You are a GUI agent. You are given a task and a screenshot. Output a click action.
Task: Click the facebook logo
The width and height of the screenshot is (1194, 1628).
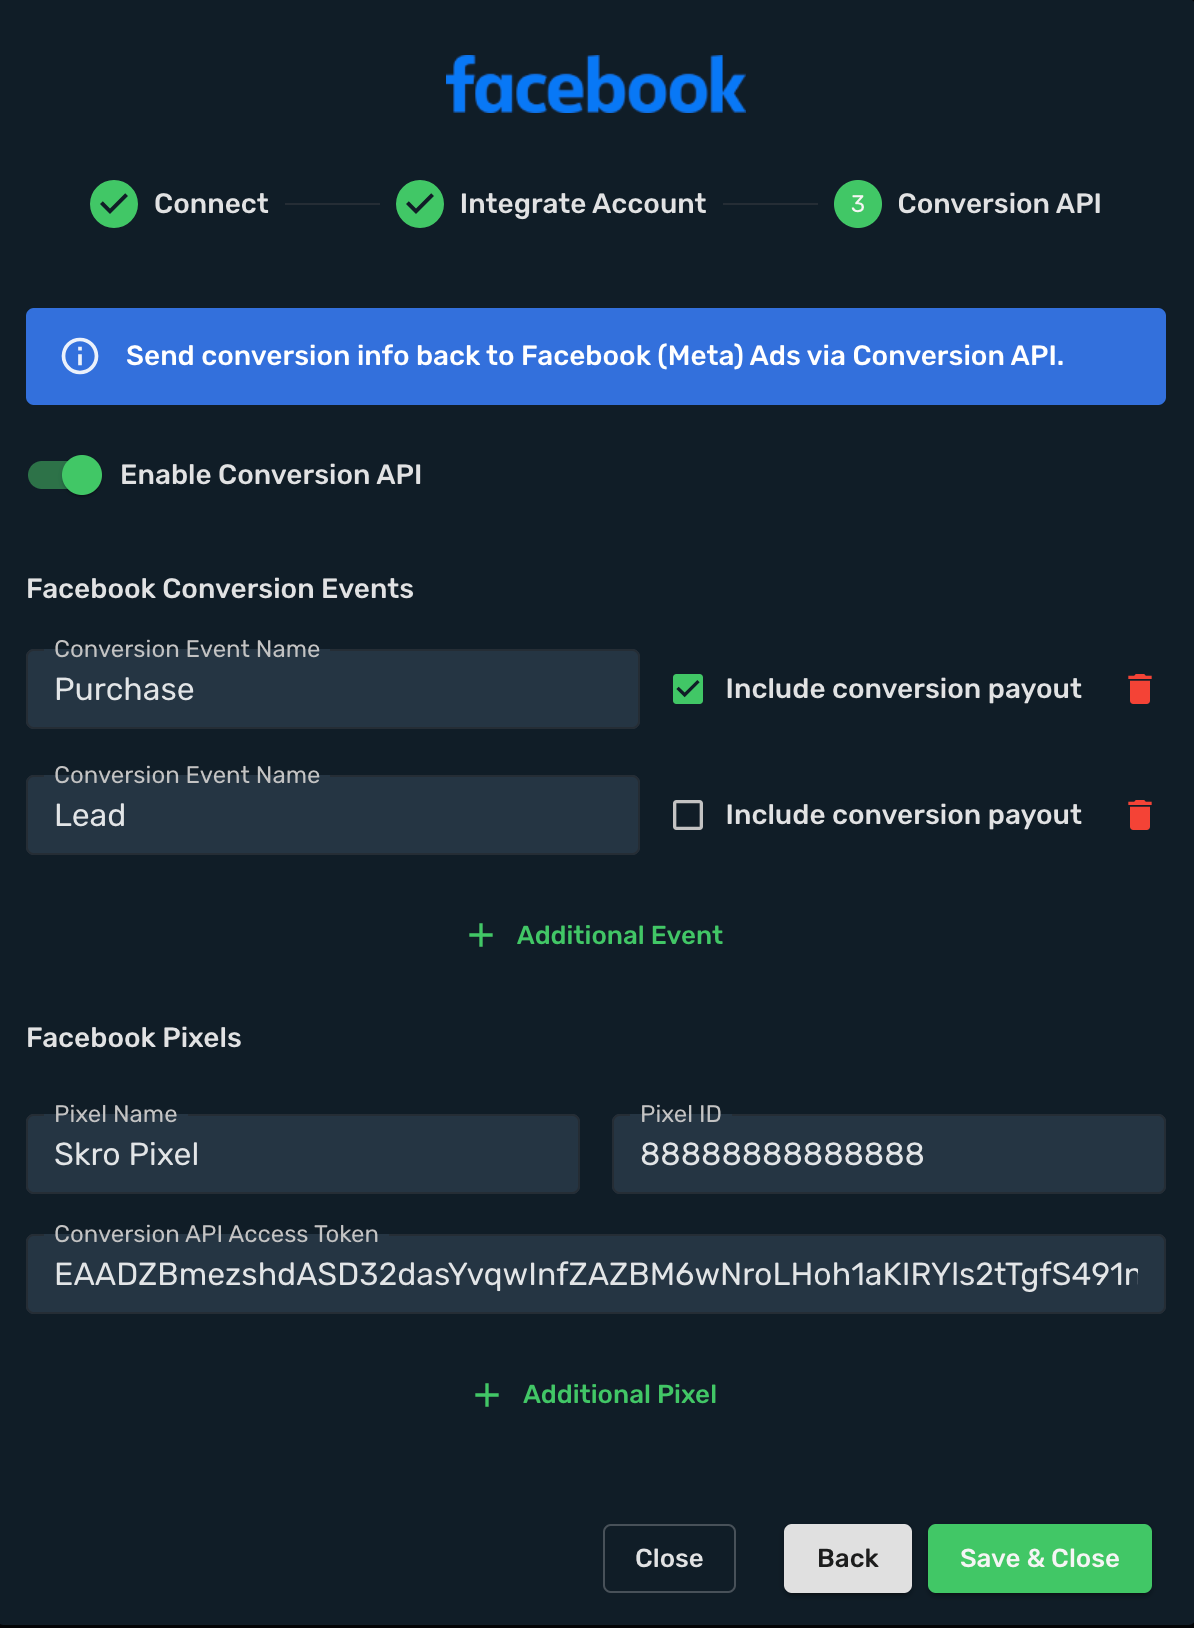point(596,85)
